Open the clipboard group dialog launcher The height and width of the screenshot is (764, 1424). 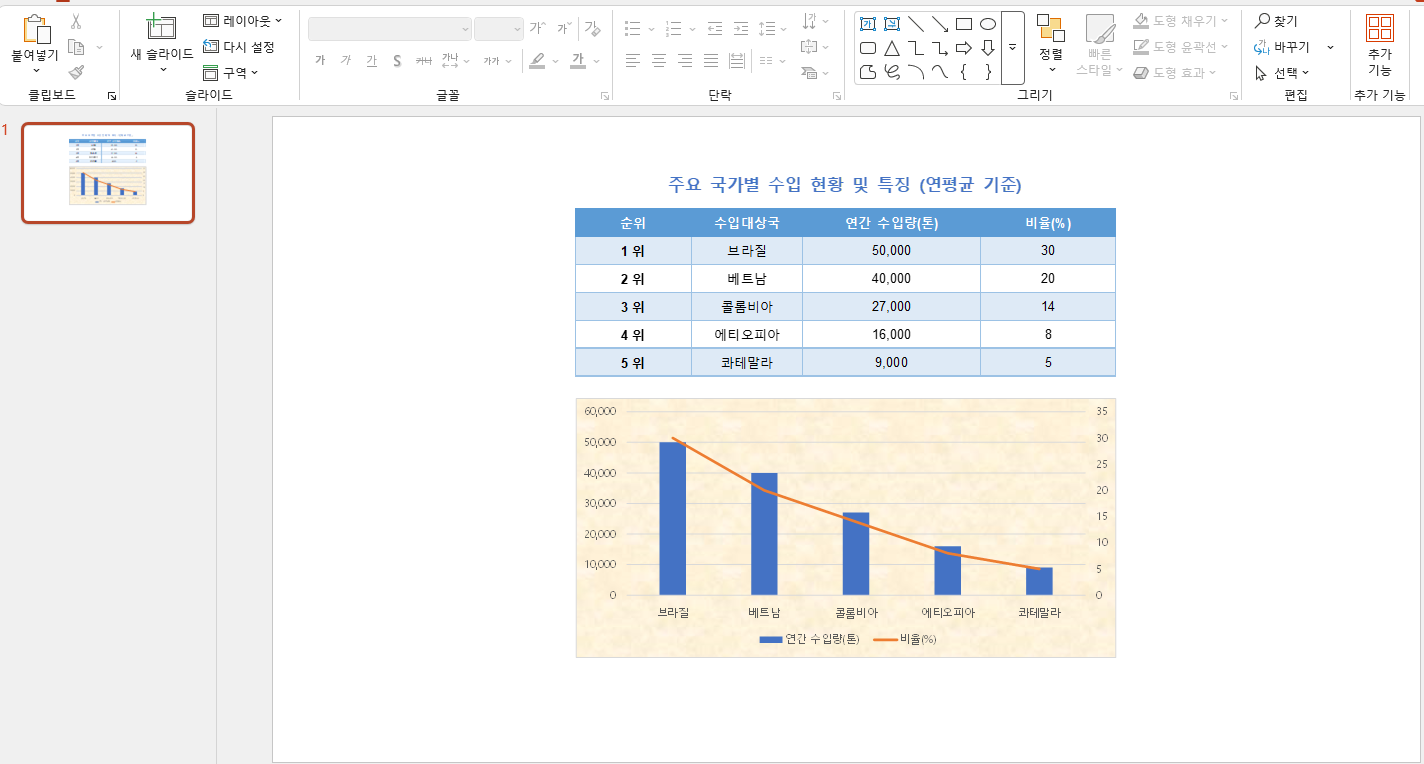pyautogui.click(x=111, y=96)
